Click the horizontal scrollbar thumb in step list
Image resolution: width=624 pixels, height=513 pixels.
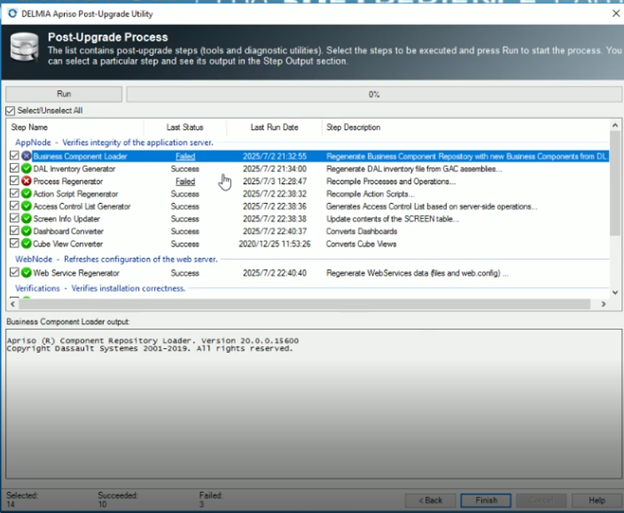pos(304,304)
